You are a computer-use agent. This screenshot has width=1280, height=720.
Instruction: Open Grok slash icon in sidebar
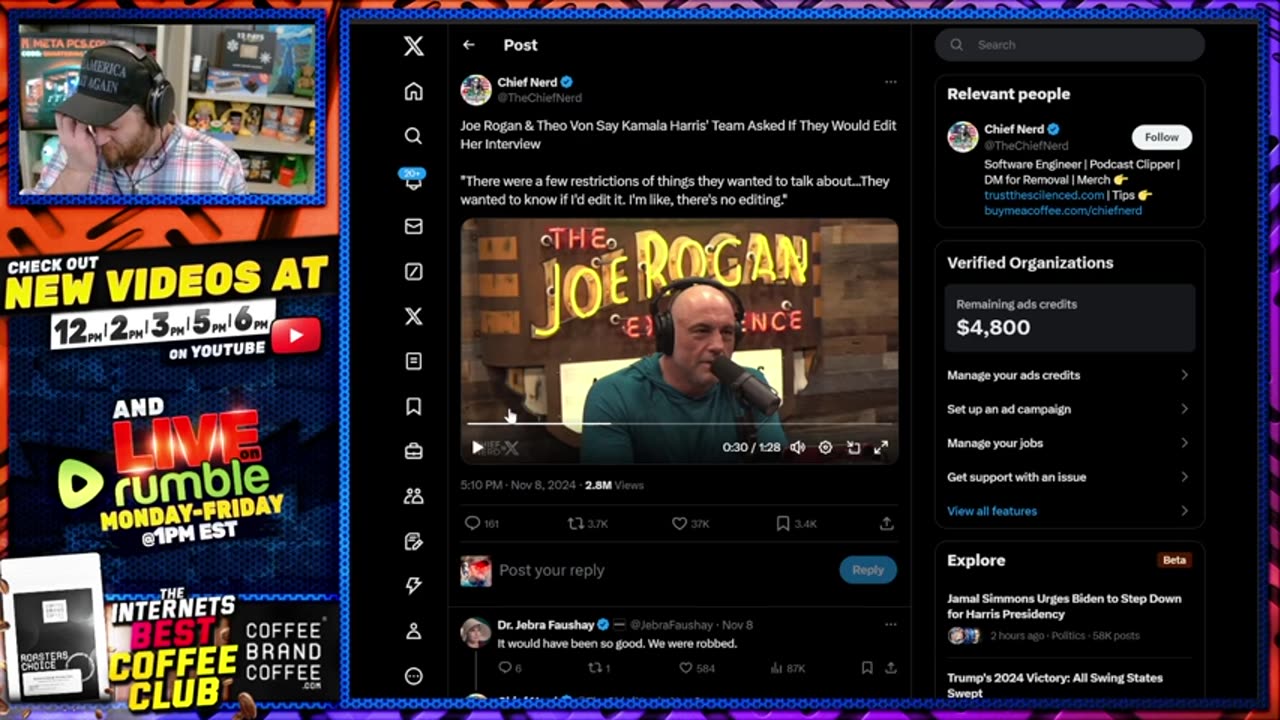point(414,271)
